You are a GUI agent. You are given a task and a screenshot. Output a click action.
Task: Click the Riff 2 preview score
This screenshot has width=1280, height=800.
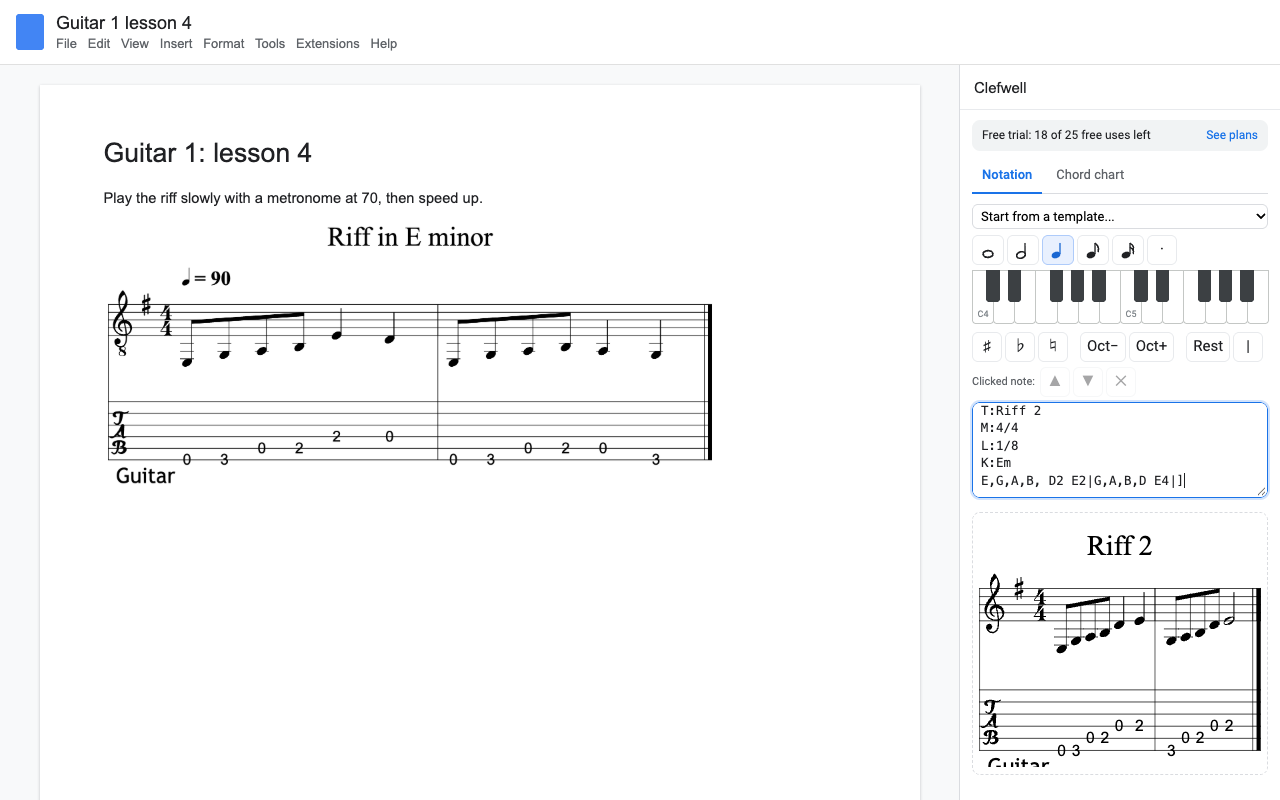[1120, 643]
